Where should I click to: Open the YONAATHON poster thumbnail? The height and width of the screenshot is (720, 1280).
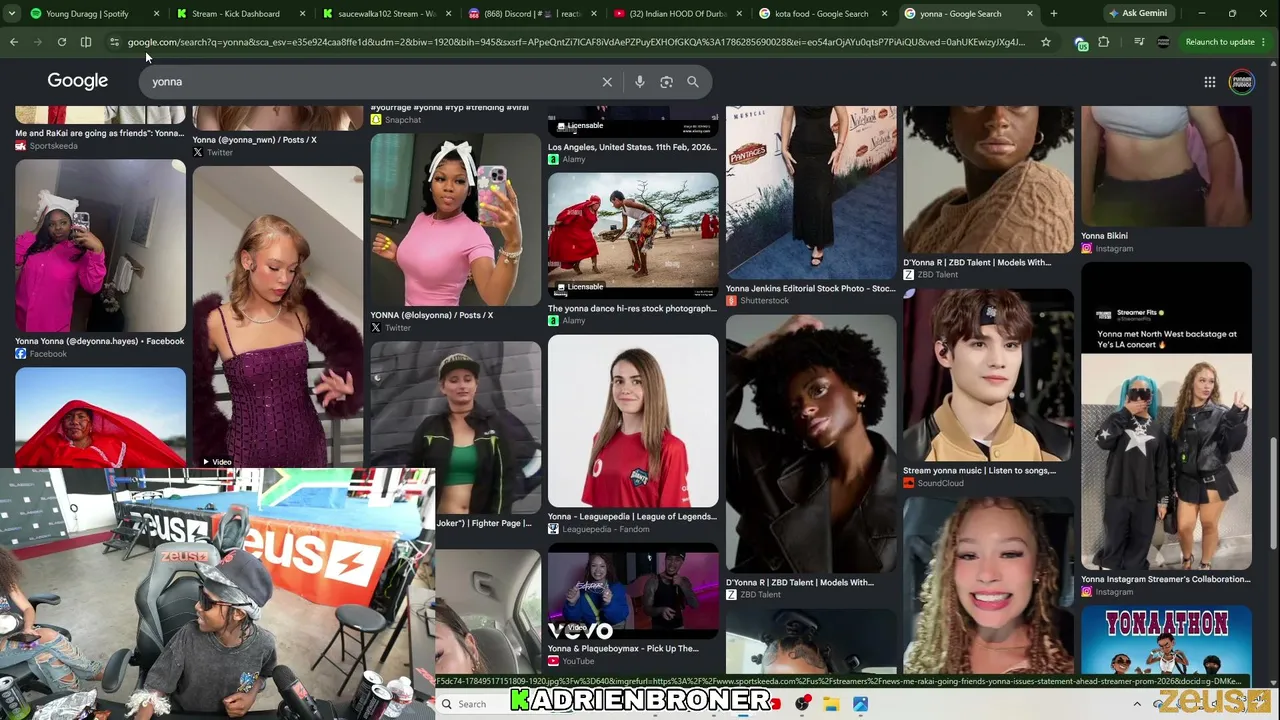point(1166,640)
